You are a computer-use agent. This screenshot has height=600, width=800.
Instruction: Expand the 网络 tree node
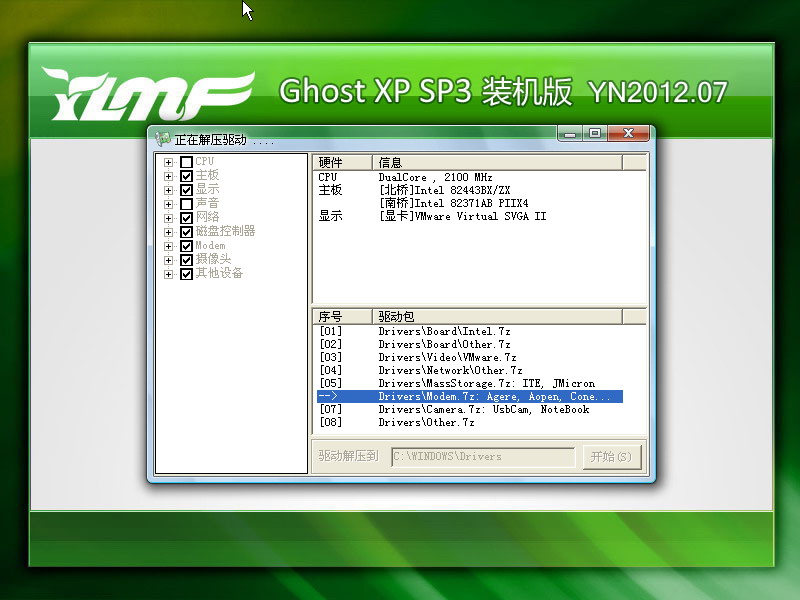[169, 218]
